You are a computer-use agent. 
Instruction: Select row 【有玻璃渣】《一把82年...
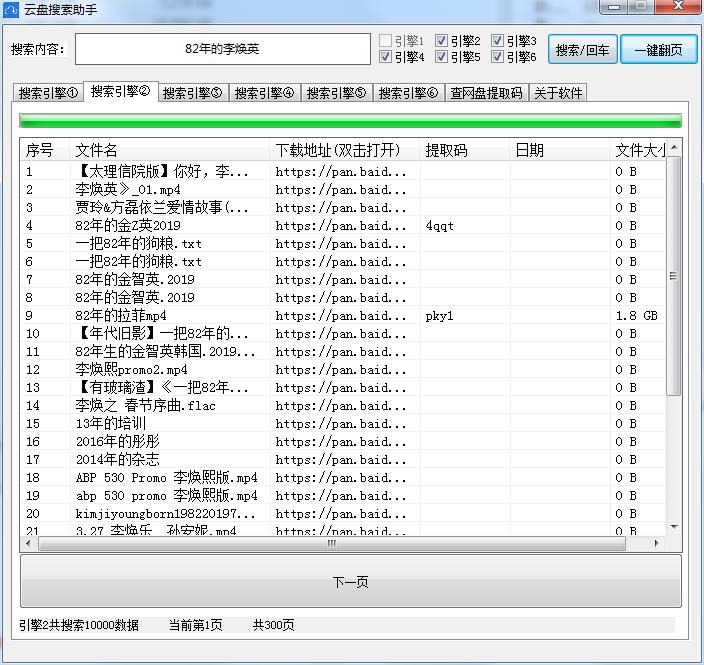343,388
